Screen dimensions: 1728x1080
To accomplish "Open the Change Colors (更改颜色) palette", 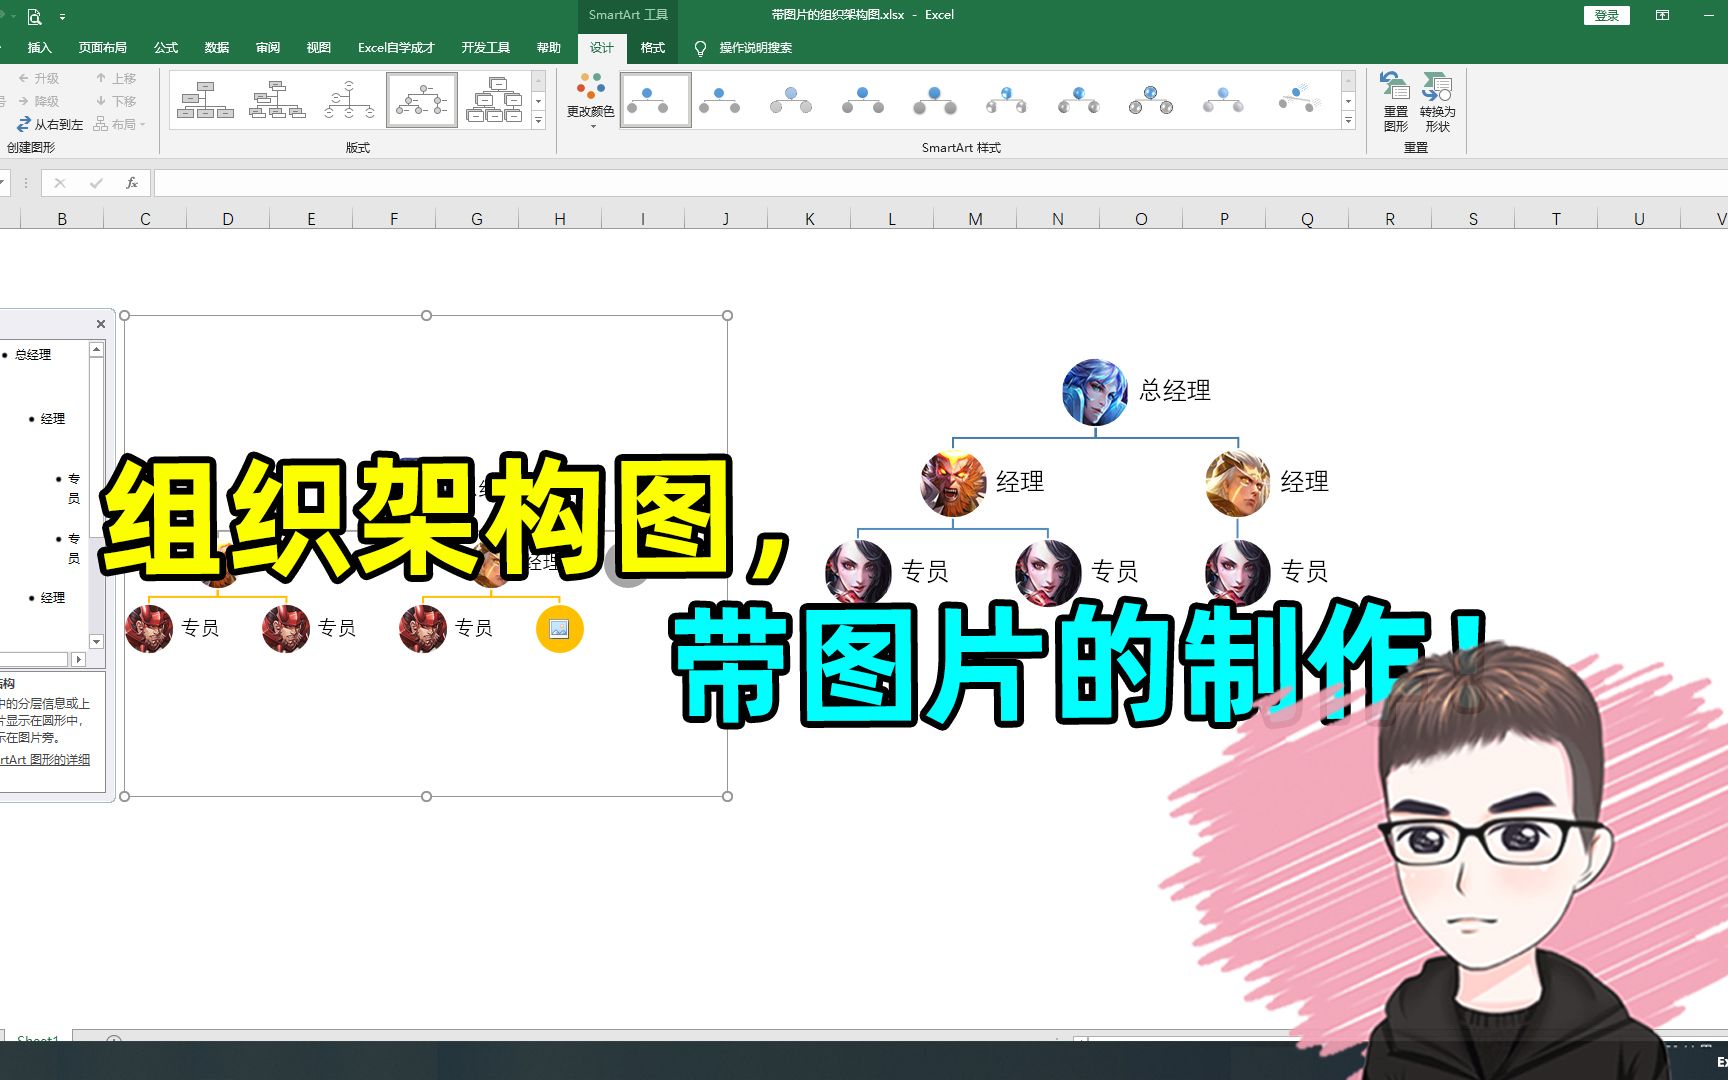I will pos(590,101).
